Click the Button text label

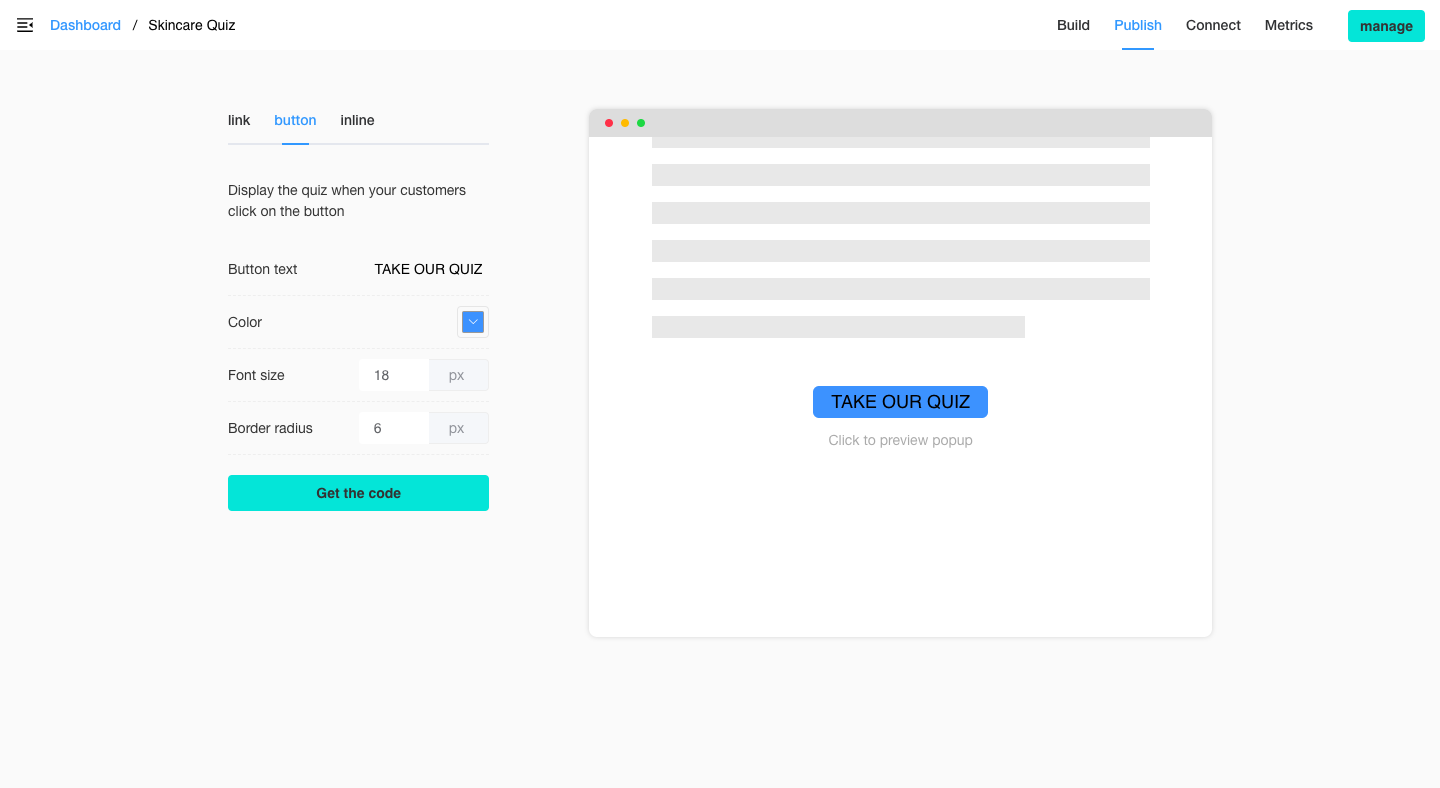pos(262,269)
